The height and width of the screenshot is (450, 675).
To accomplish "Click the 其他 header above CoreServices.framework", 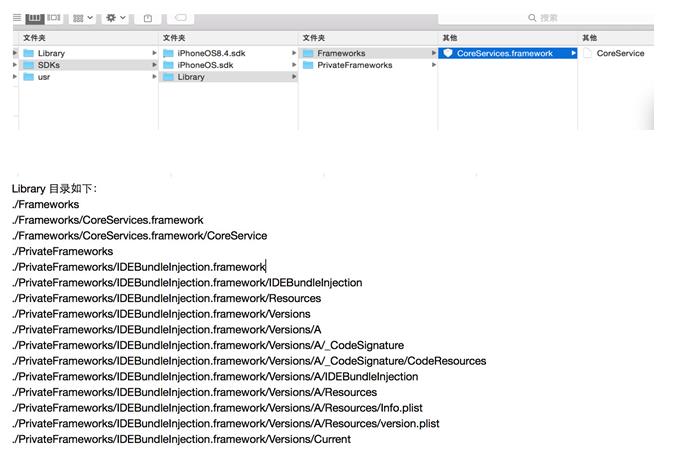I will point(450,38).
